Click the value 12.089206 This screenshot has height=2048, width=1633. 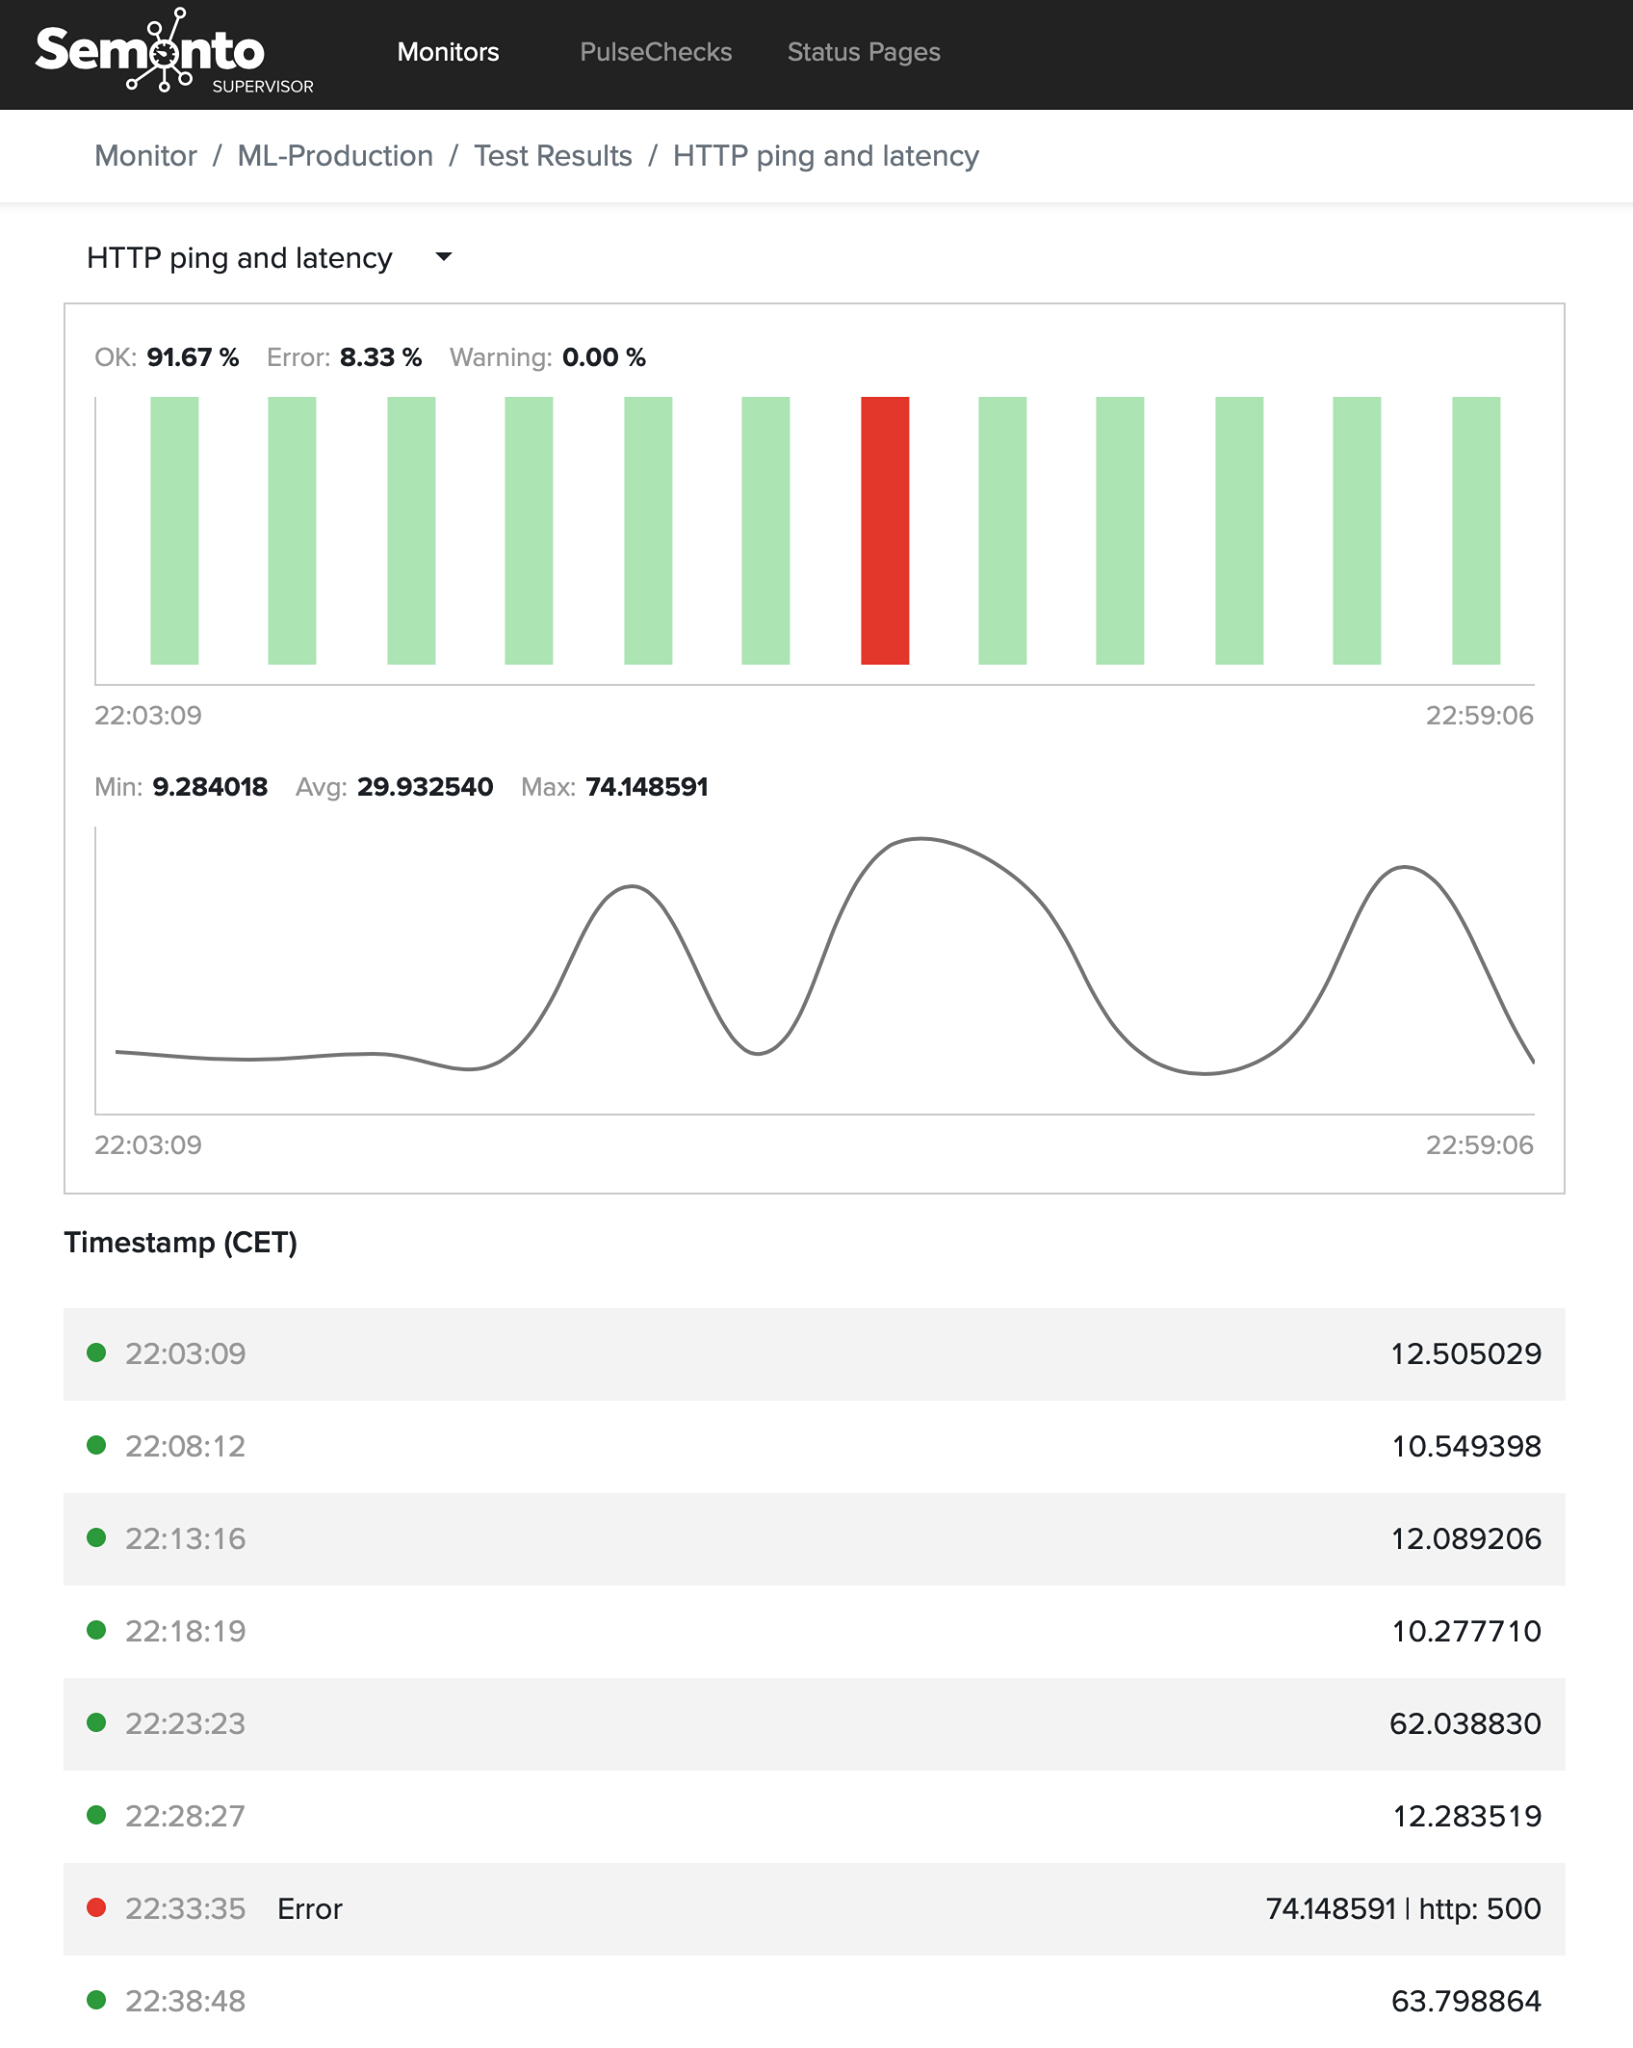click(1466, 1539)
